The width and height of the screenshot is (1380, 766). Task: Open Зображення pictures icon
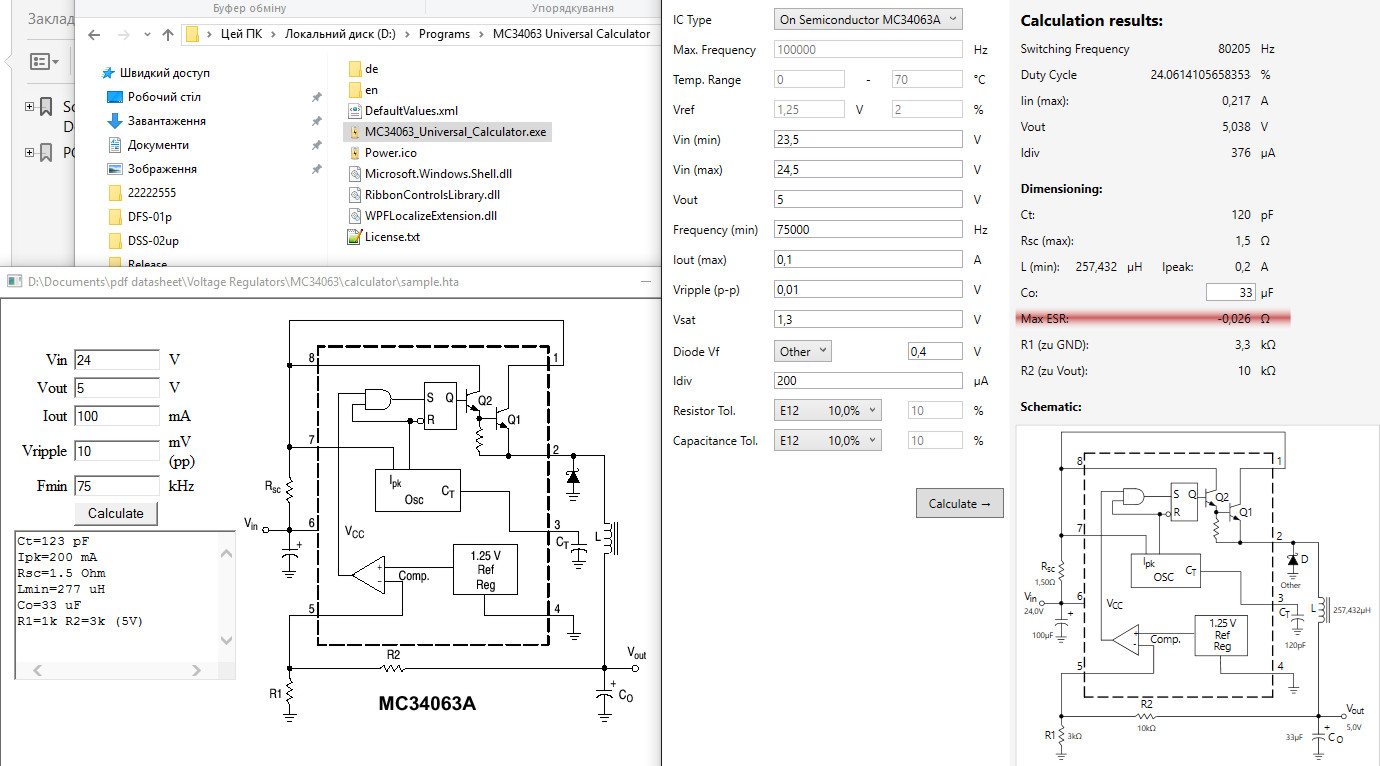pos(116,169)
